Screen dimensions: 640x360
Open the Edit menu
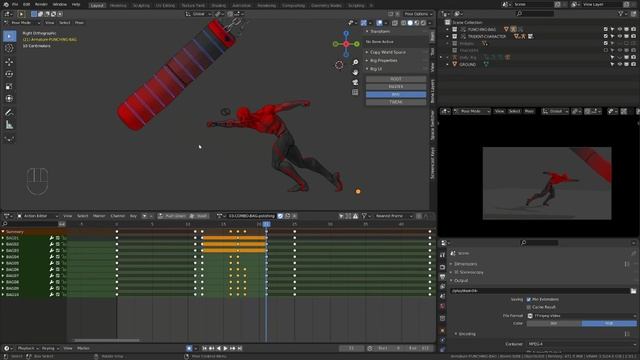click(27, 4)
